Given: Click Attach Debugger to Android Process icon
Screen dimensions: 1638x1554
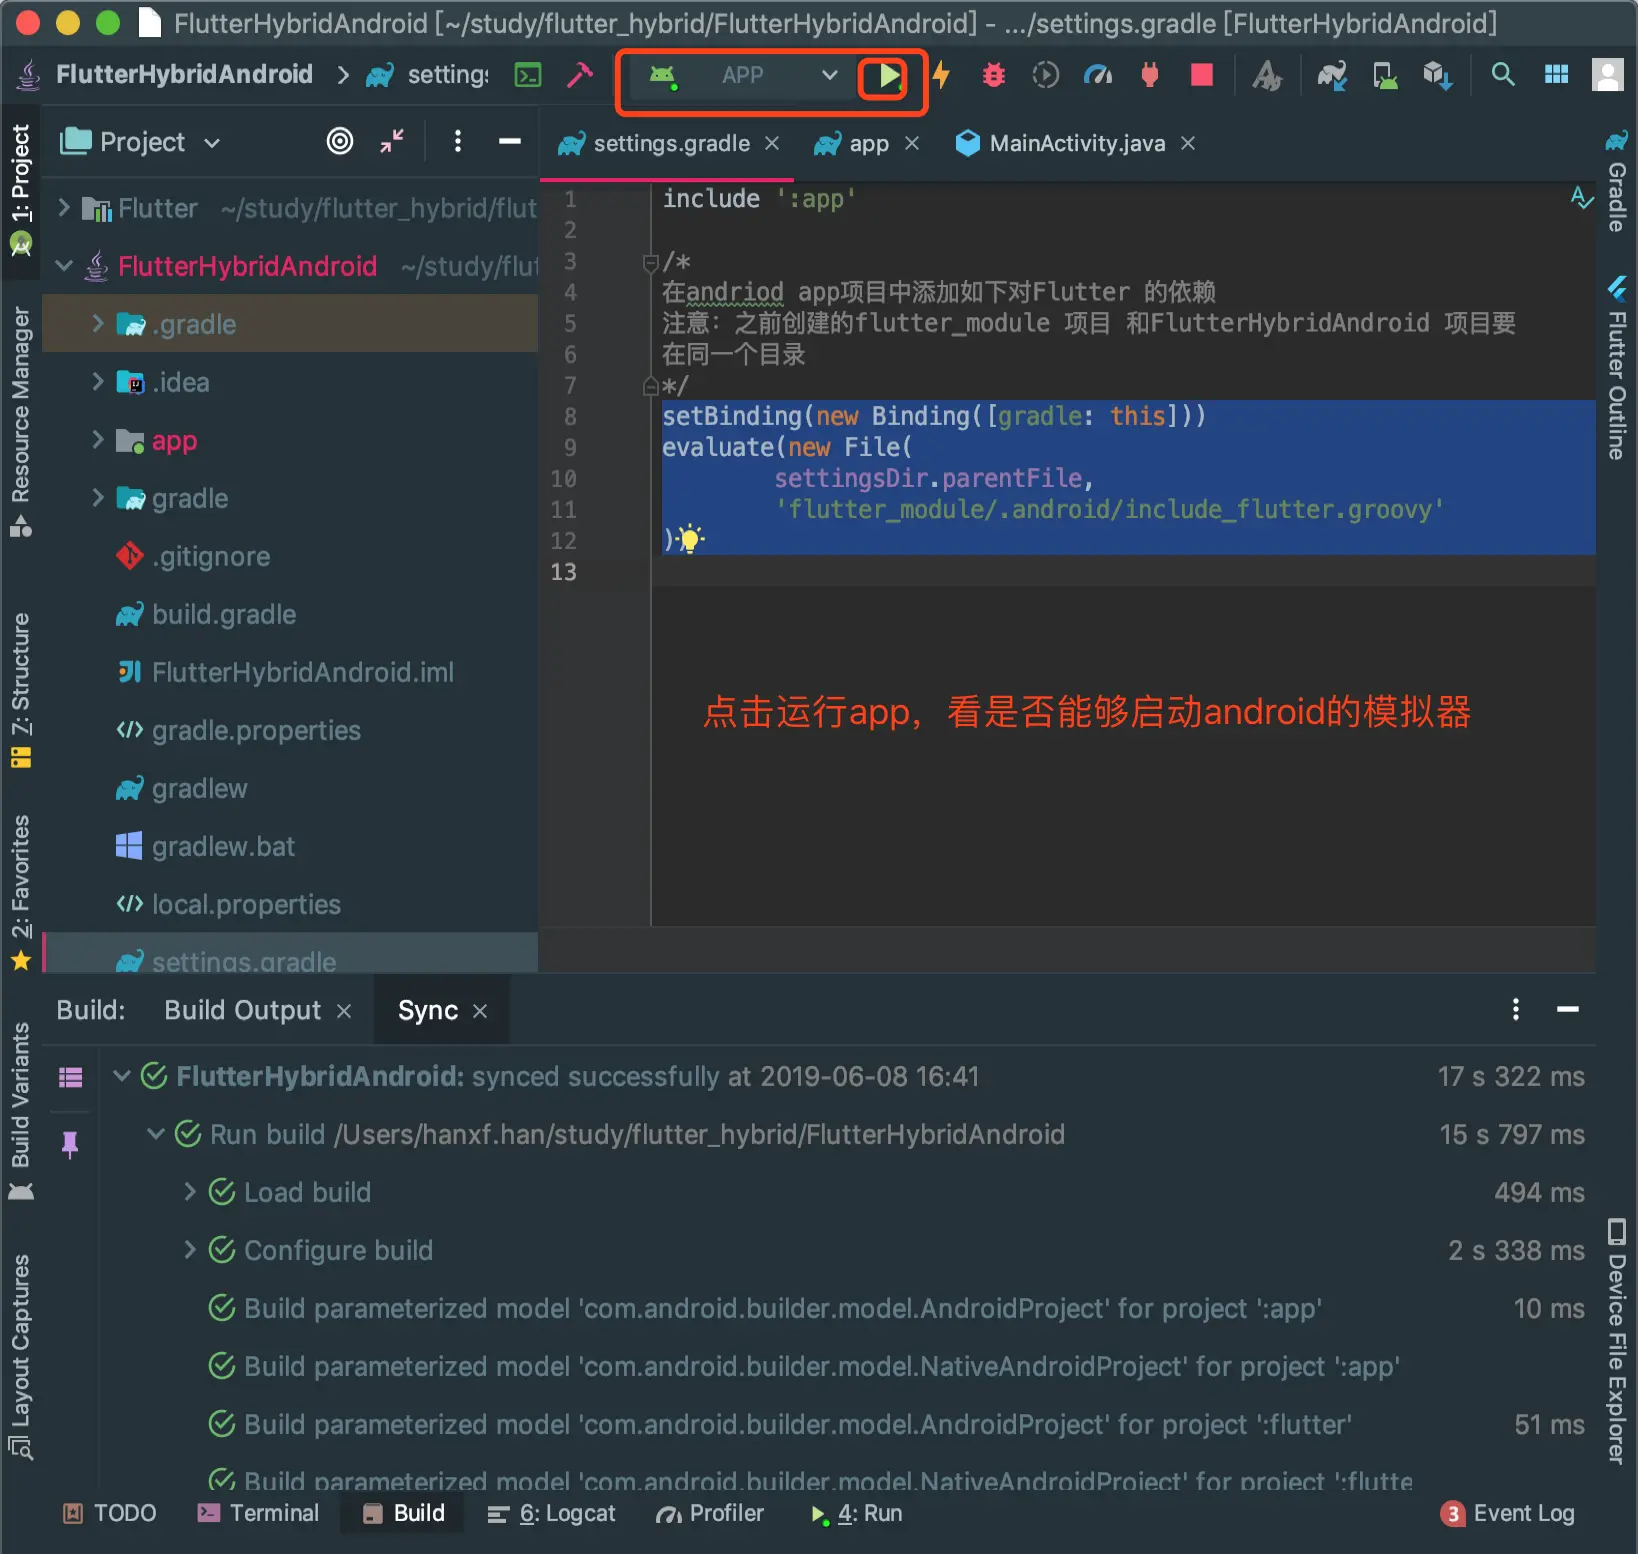Looking at the screenshot, I should 1150,75.
